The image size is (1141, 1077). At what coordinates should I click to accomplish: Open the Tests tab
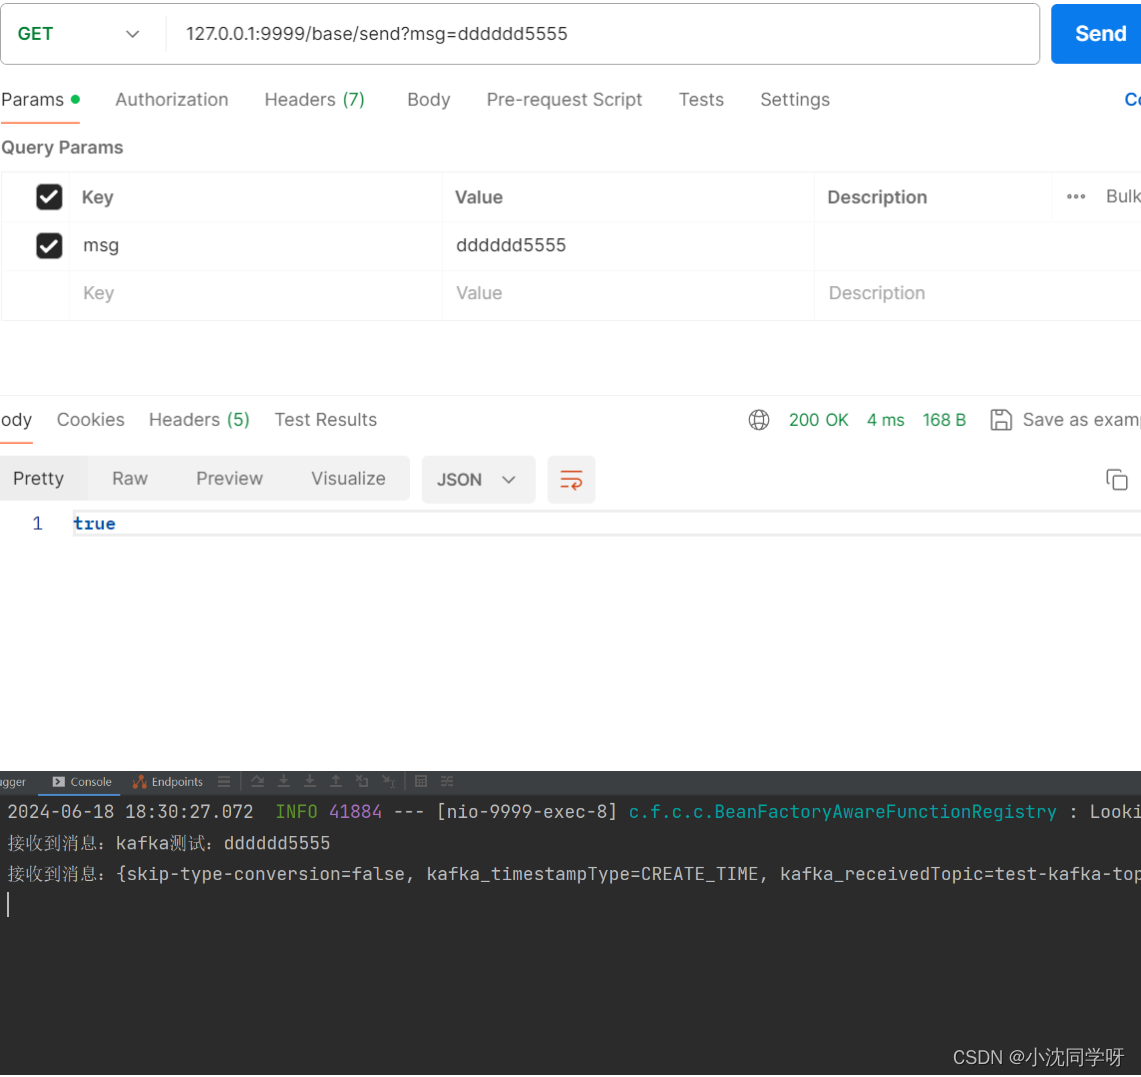(x=701, y=99)
